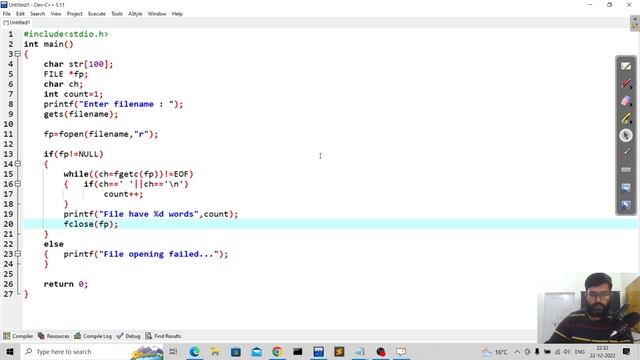Click 'char str[100];' declaration

pos(78,64)
